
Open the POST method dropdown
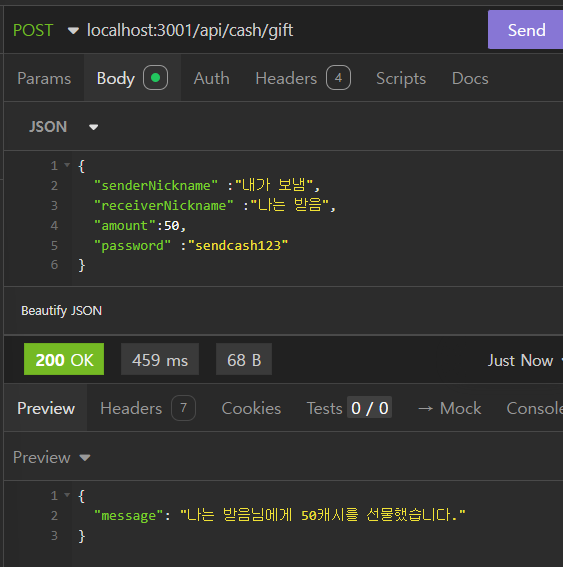pos(46,30)
